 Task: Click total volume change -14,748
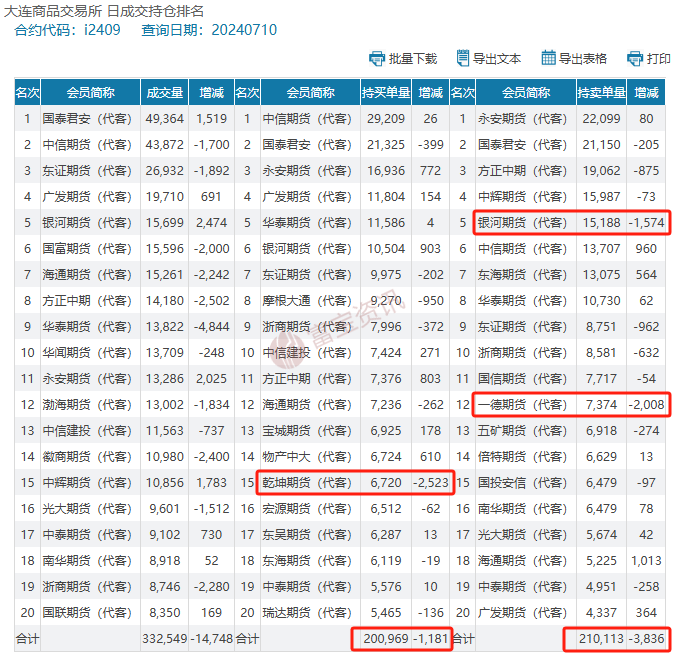[212, 639]
